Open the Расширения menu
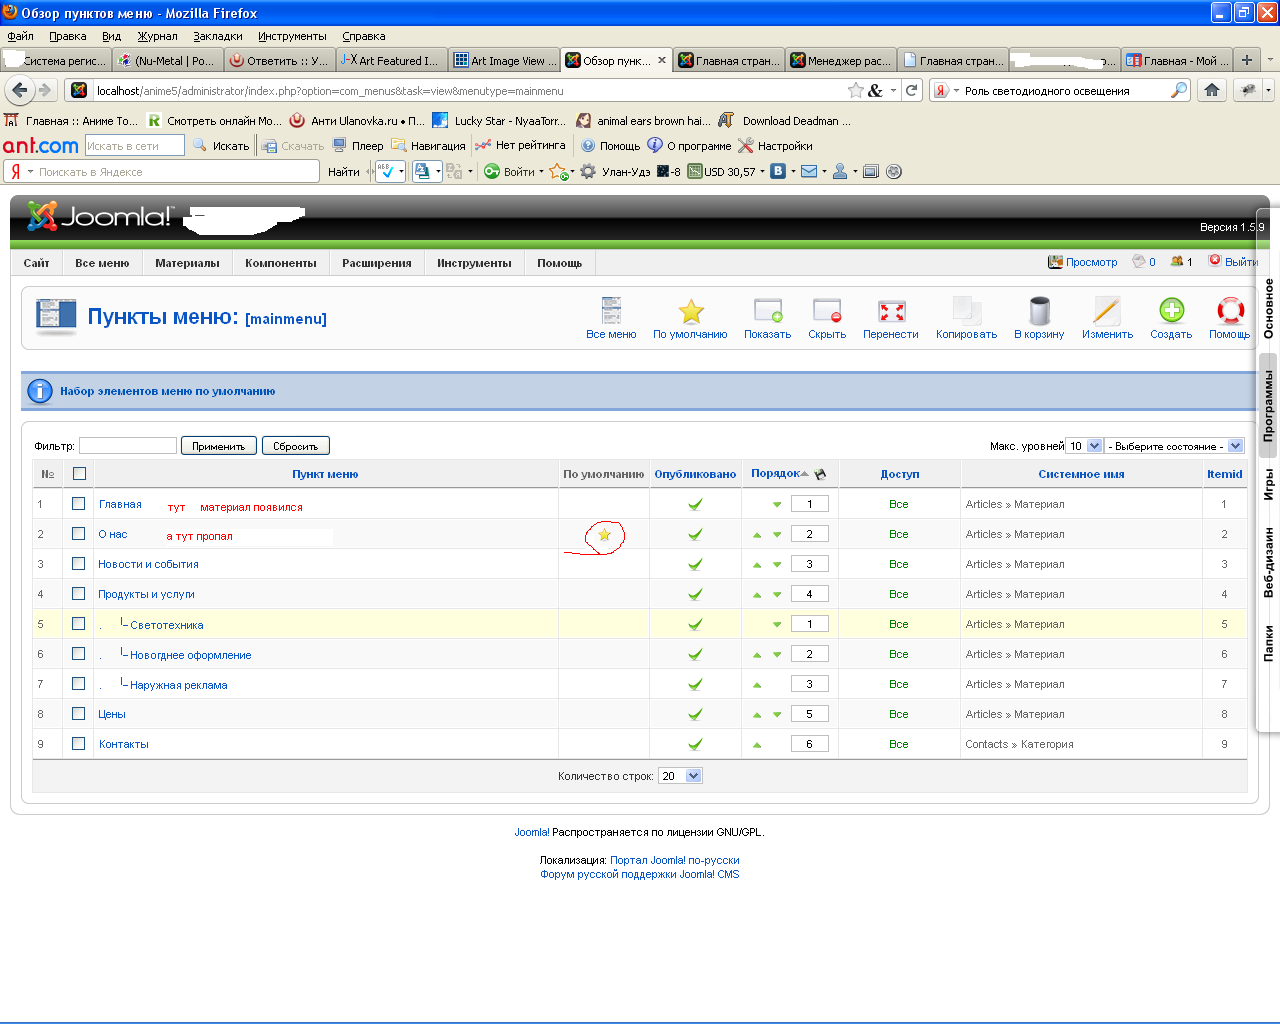The image size is (1280, 1024). (376, 263)
